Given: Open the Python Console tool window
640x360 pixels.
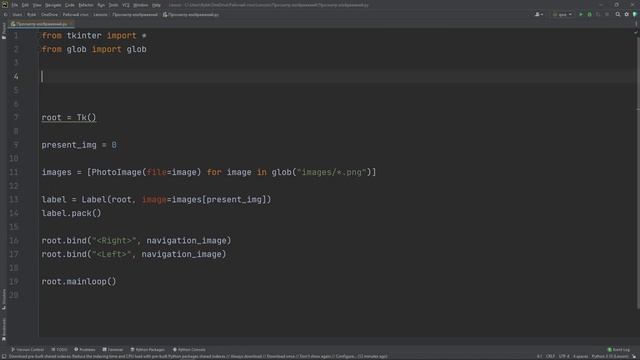Looking at the screenshot, I should (189, 350).
